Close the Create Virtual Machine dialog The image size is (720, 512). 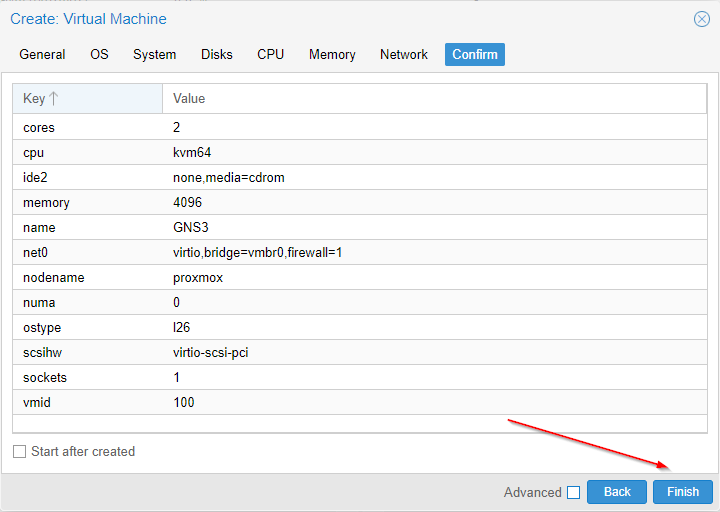(x=702, y=19)
